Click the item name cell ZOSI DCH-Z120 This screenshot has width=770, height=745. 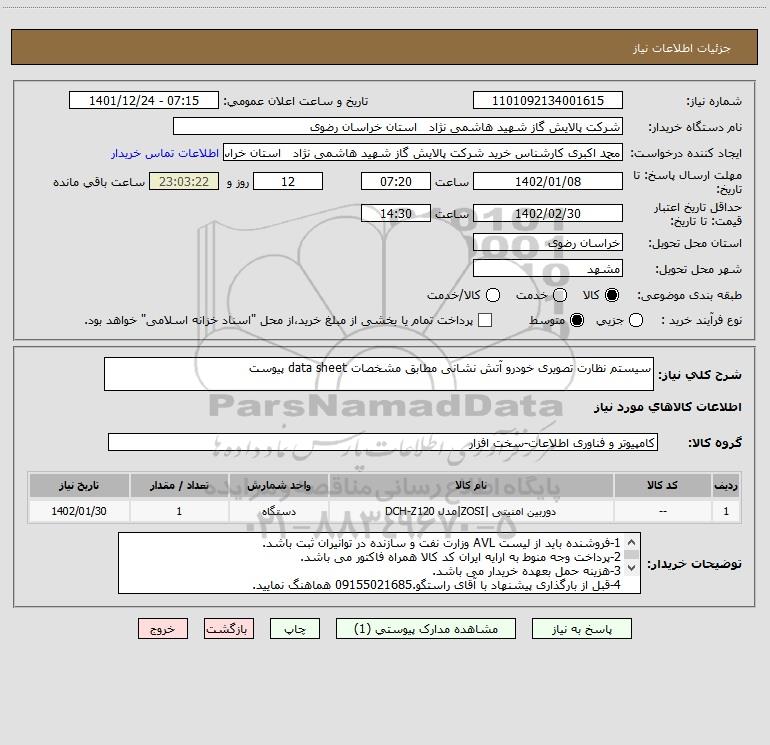coord(471,511)
